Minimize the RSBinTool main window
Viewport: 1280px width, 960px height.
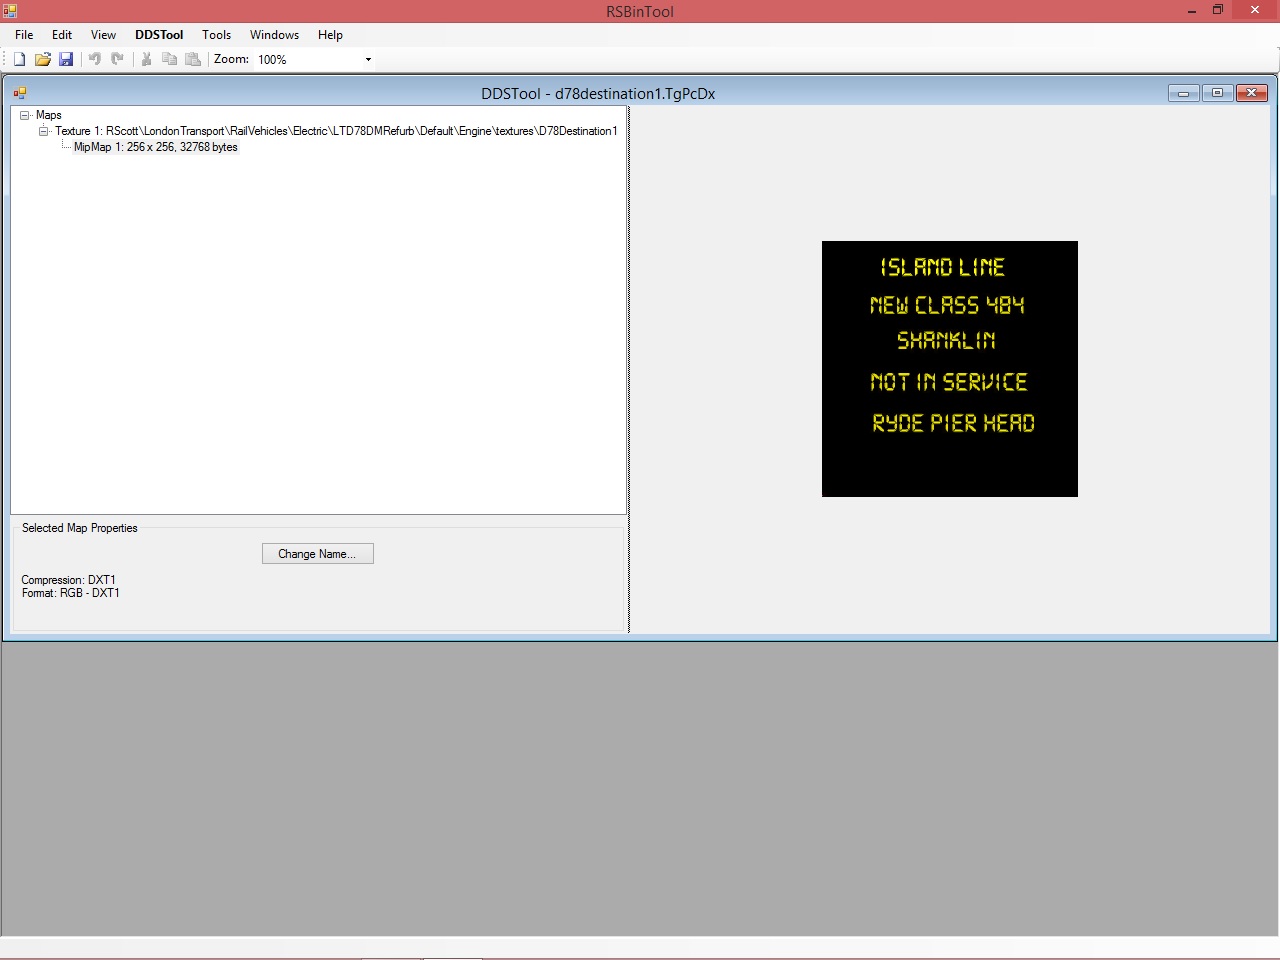tap(1192, 11)
